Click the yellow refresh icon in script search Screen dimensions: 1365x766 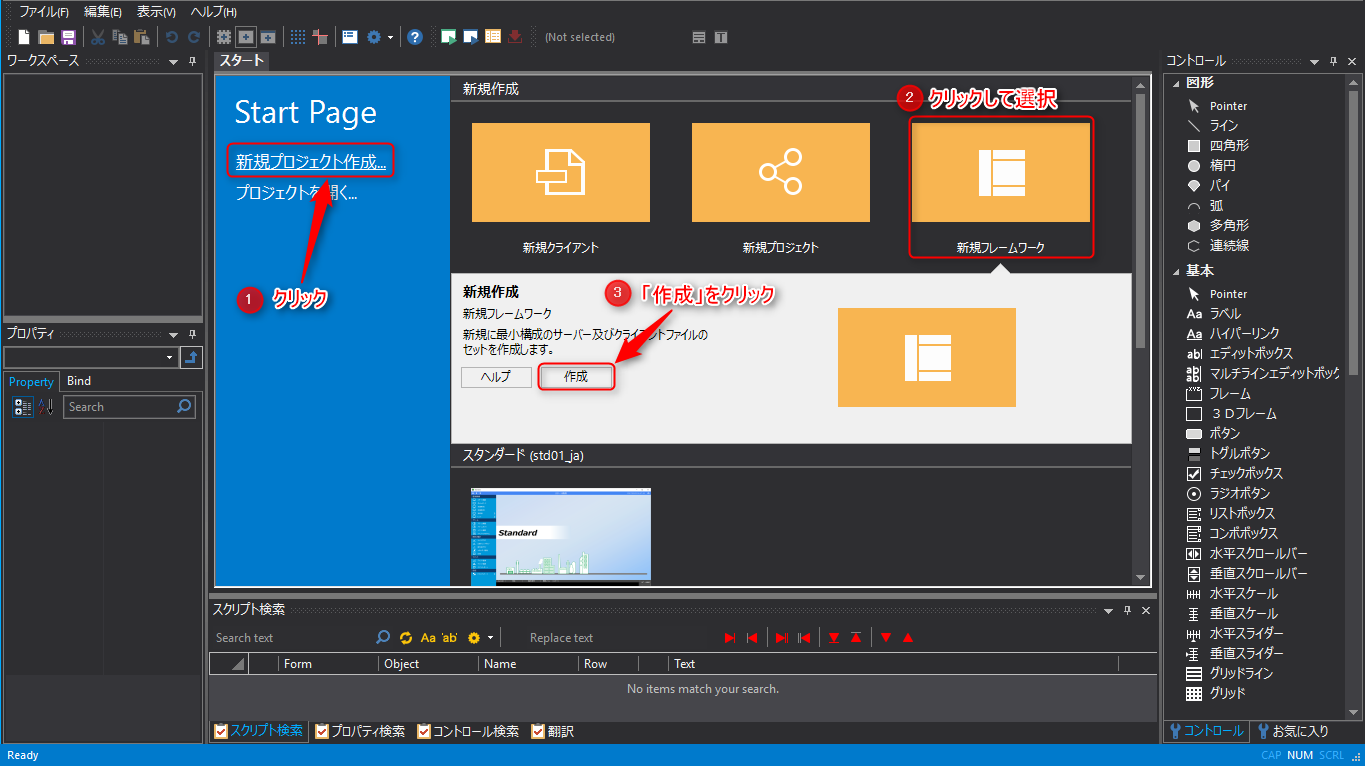(x=406, y=638)
